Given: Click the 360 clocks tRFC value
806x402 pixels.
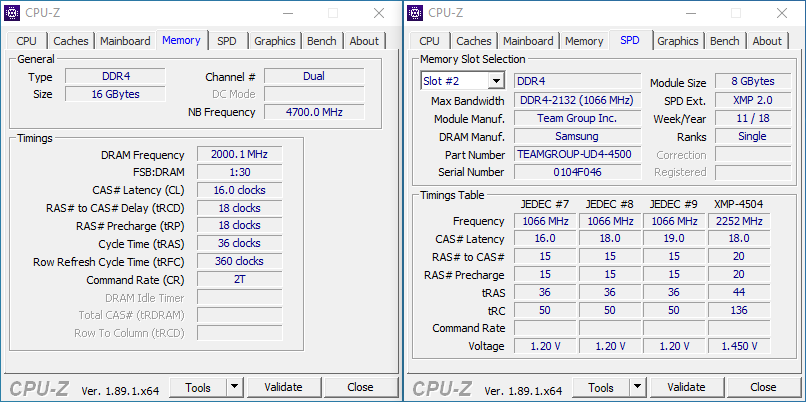Looking at the screenshot, I should tap(240, 261).
